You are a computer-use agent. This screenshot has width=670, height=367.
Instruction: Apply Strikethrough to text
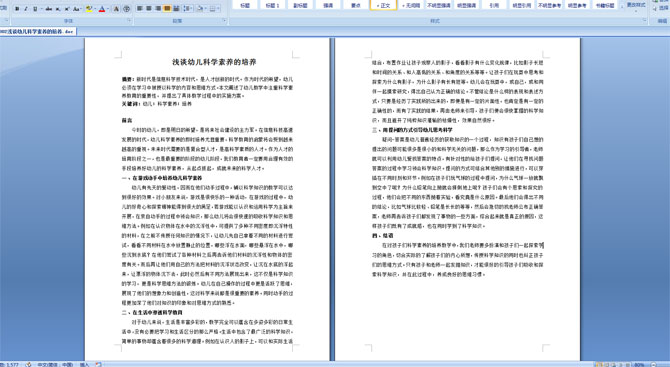click(49, 9)
